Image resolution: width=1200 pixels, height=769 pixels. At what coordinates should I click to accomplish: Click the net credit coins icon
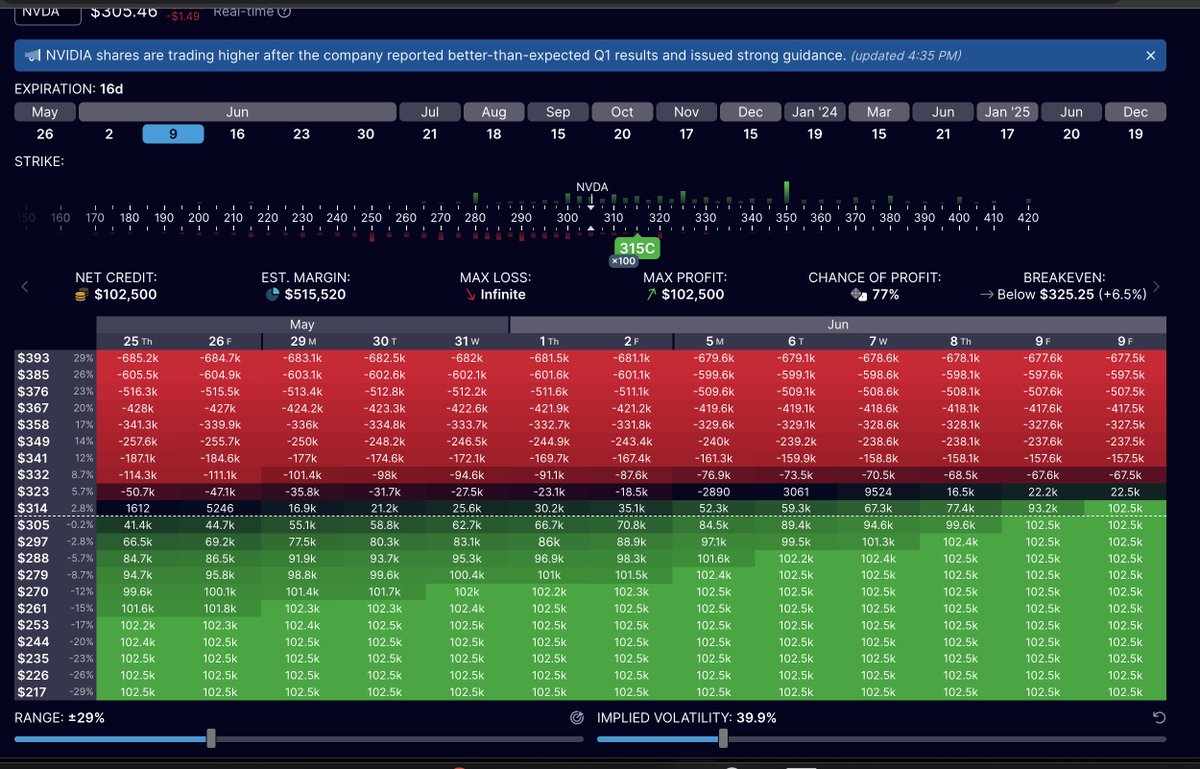tap(83, 295)
